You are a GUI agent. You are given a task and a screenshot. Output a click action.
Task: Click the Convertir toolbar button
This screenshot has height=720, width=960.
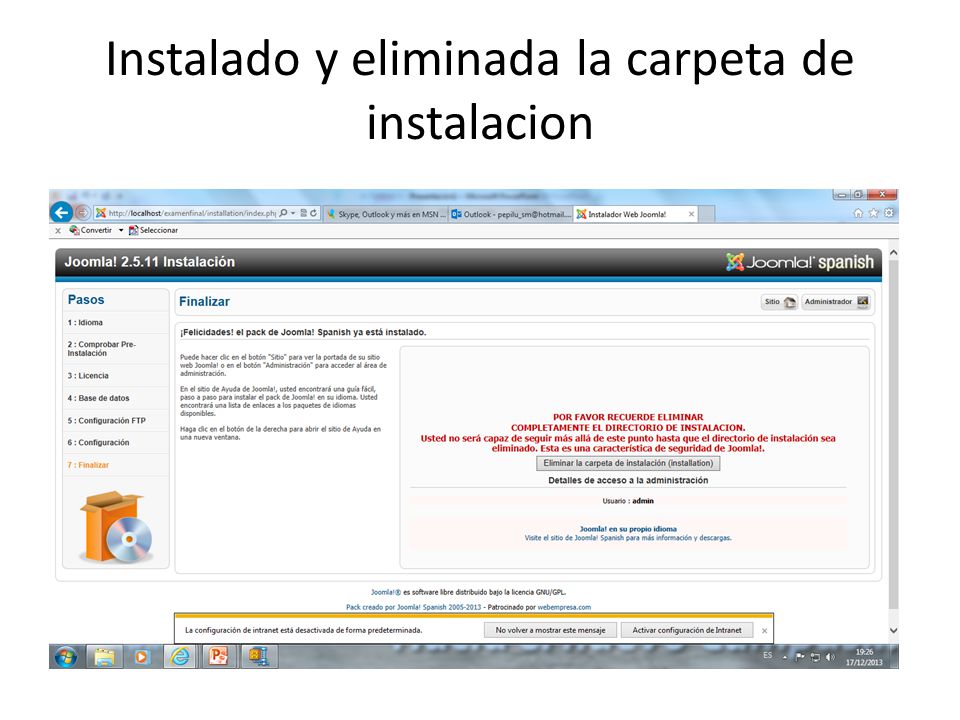tap(91, 230)
